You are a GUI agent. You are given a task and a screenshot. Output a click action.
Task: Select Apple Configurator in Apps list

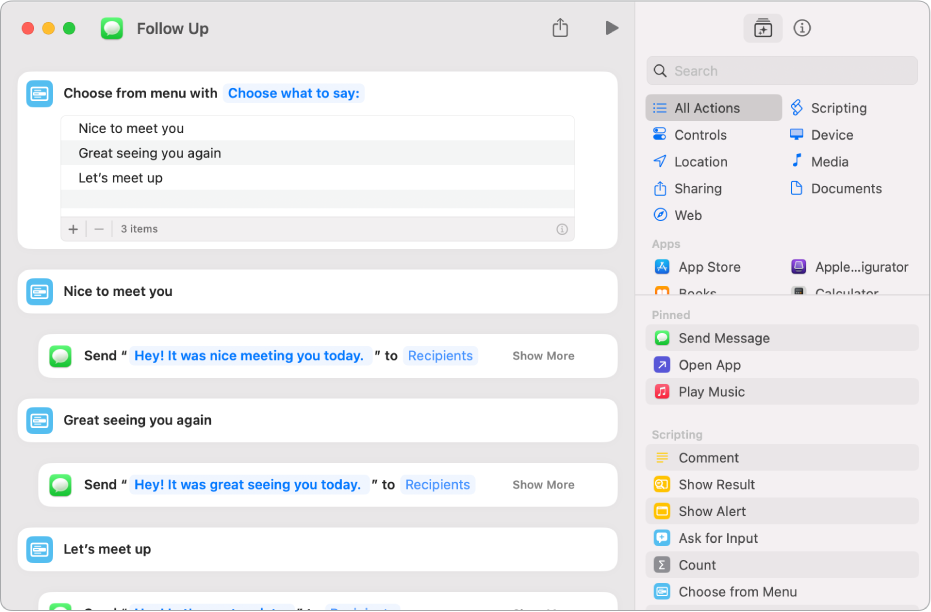coord(850,267)
